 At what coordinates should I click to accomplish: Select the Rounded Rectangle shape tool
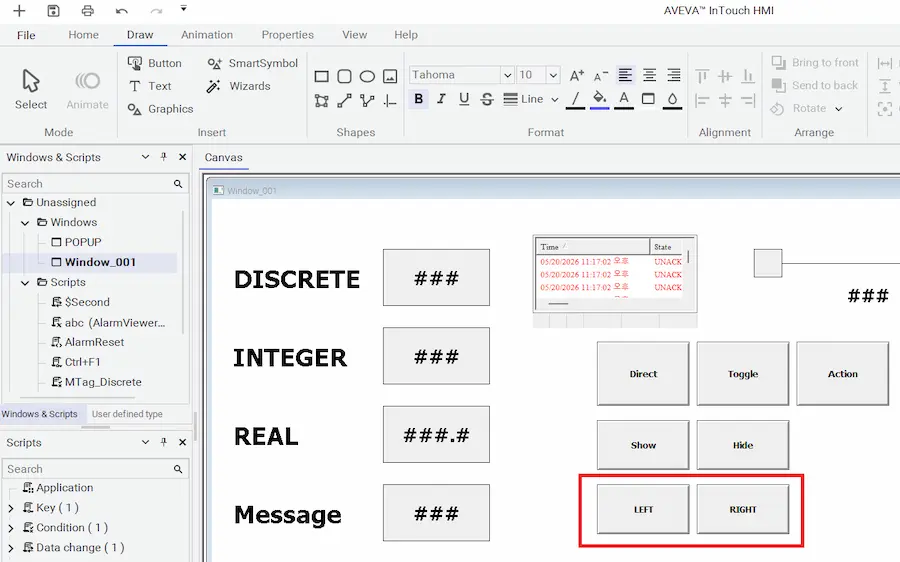tap(344, 76)
